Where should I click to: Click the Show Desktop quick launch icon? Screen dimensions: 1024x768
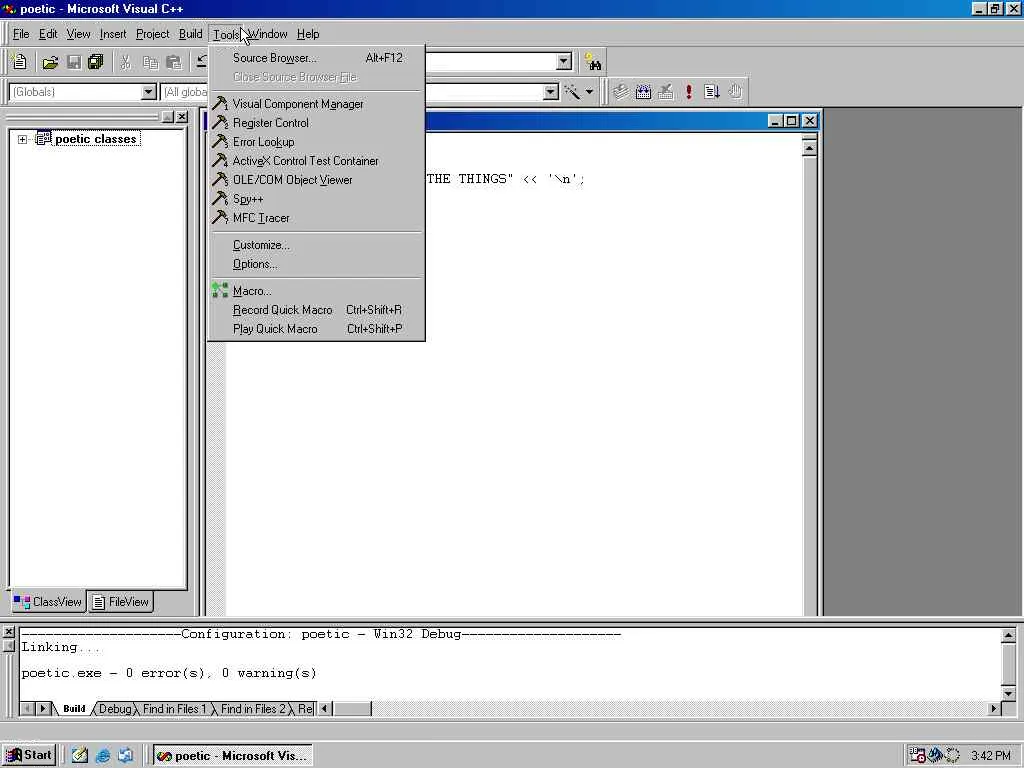(x=80, y=756)
